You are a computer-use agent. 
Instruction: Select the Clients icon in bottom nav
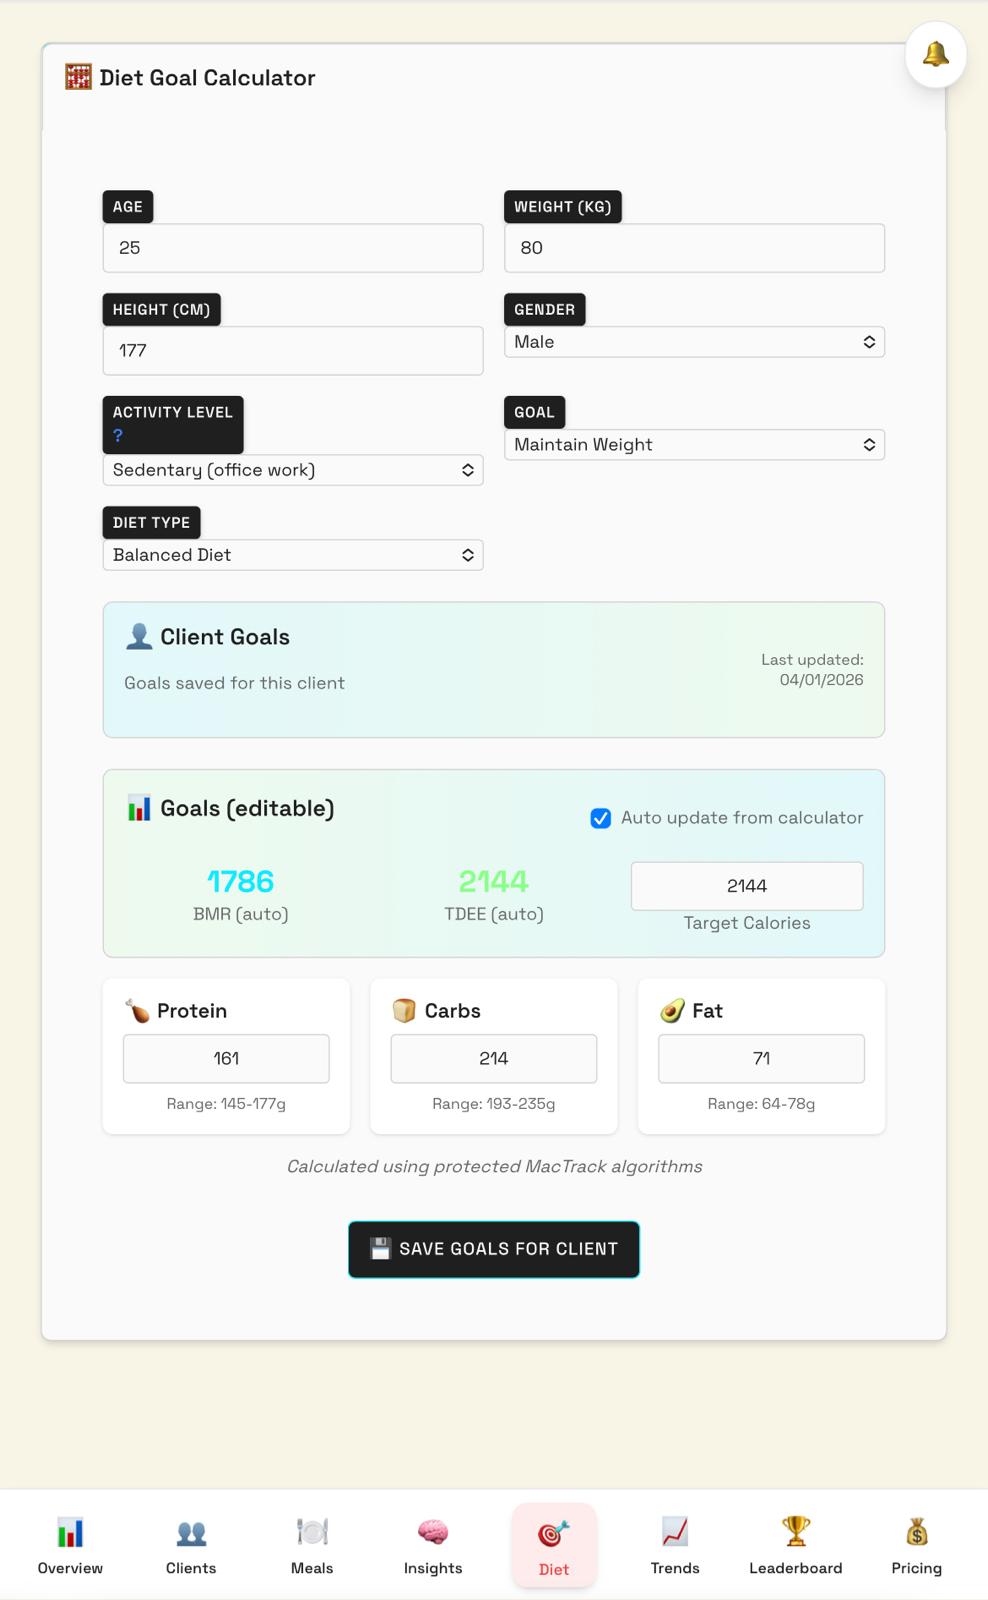pyautogui.click(x=190, y=1533)
